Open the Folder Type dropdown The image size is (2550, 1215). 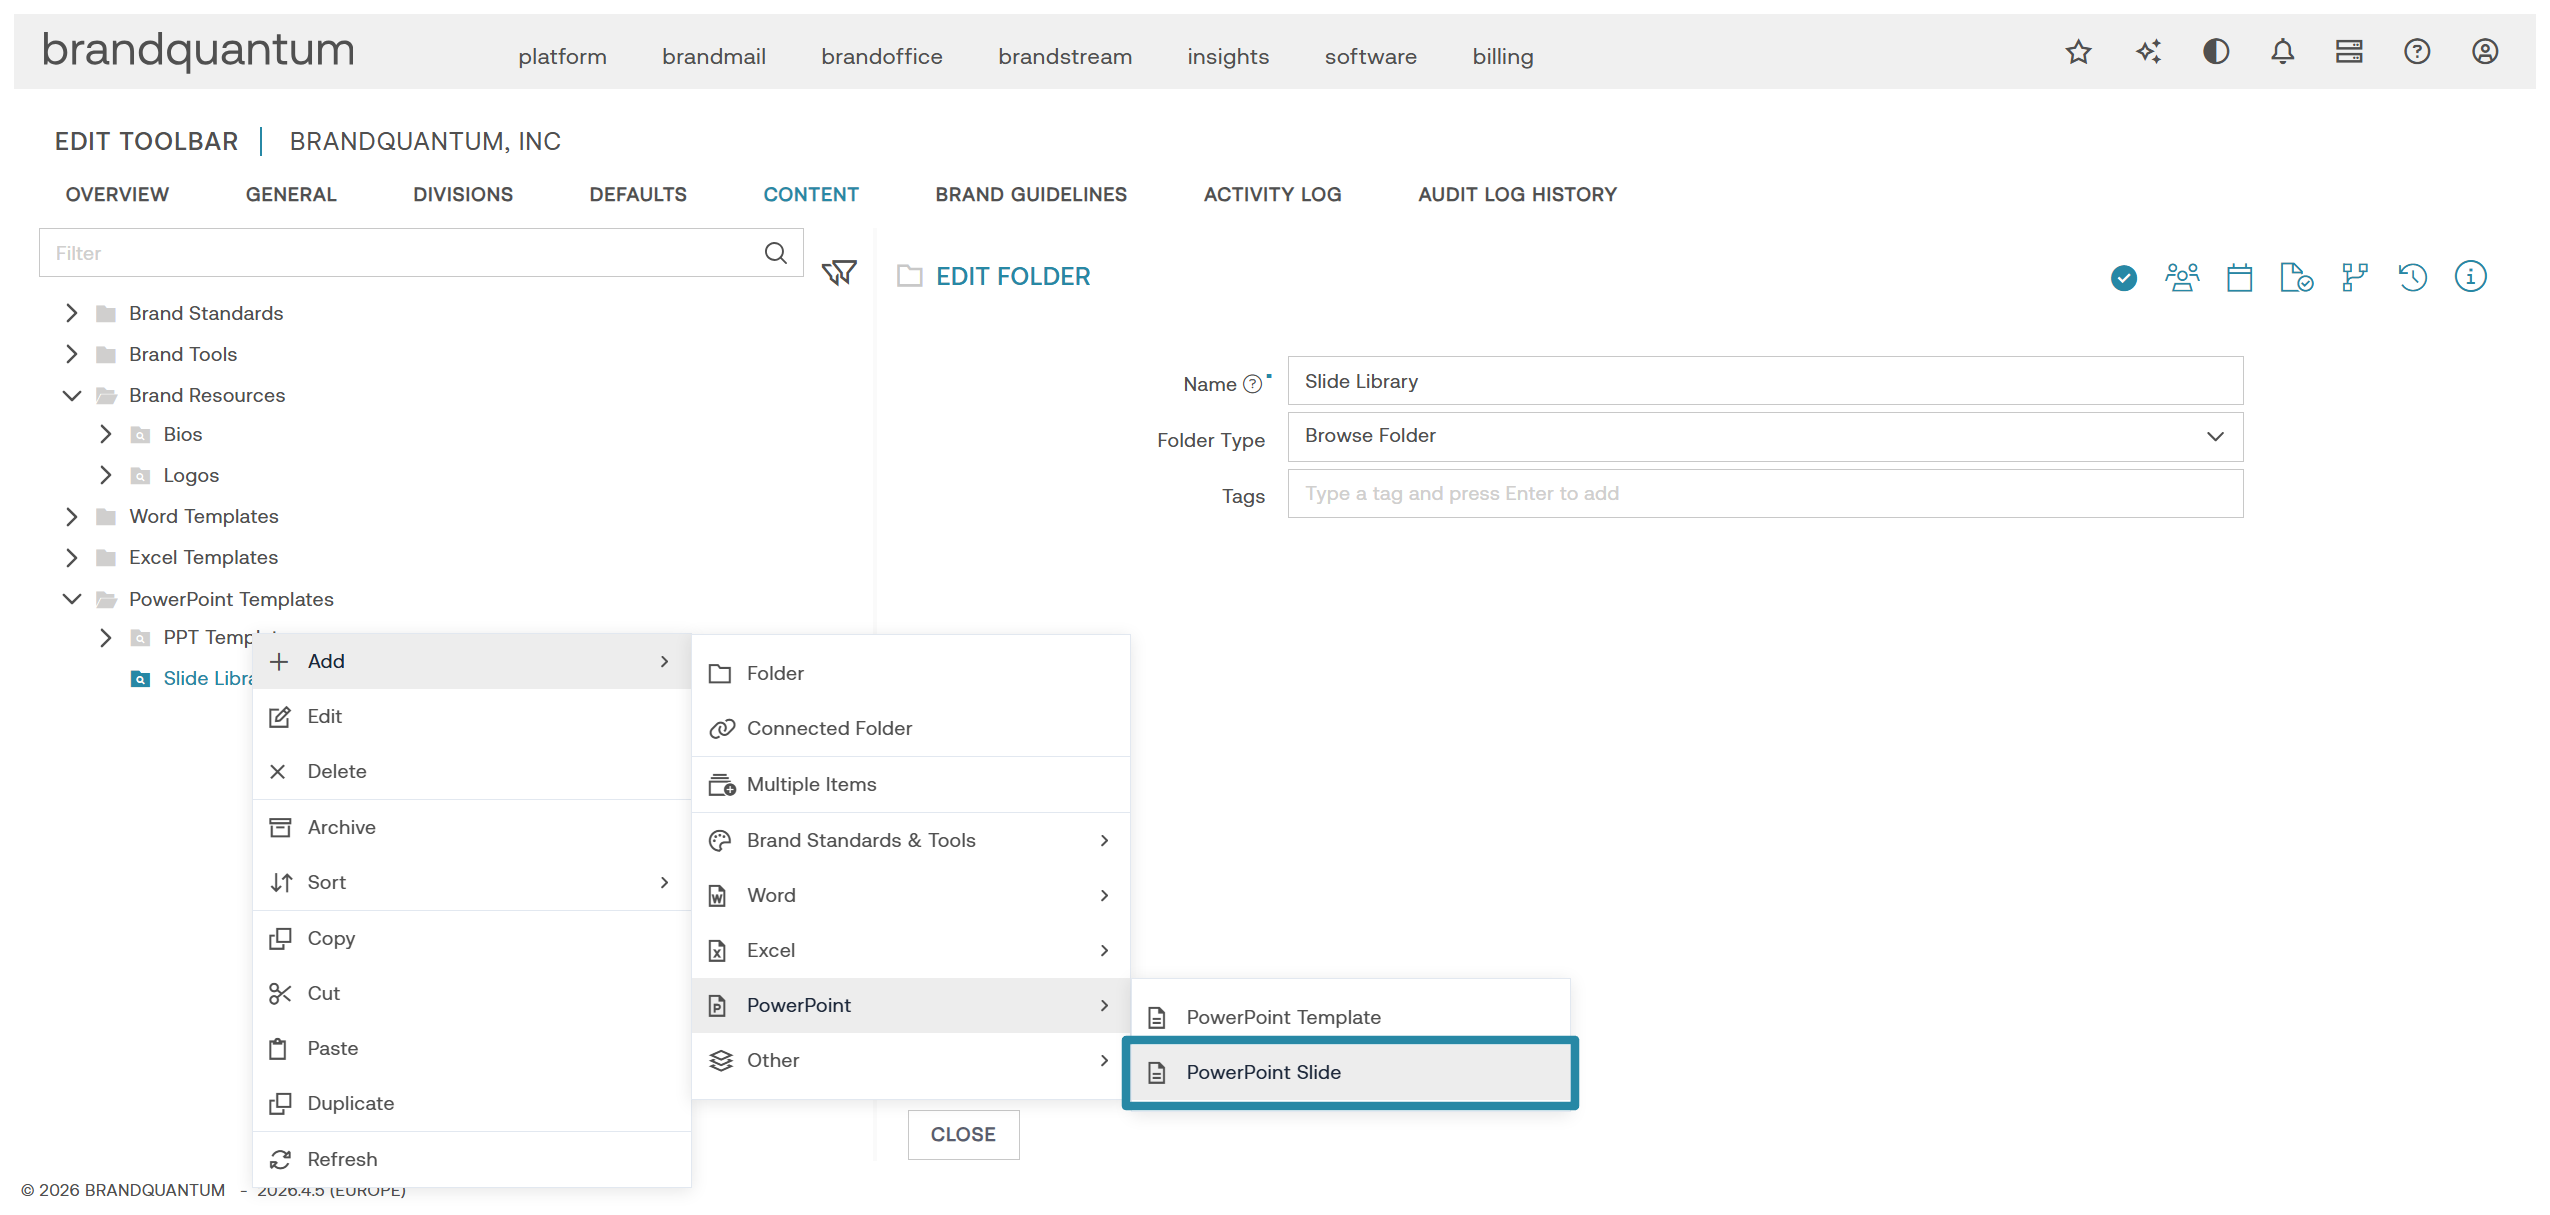pyautogui.click(x=1765, y=437)
